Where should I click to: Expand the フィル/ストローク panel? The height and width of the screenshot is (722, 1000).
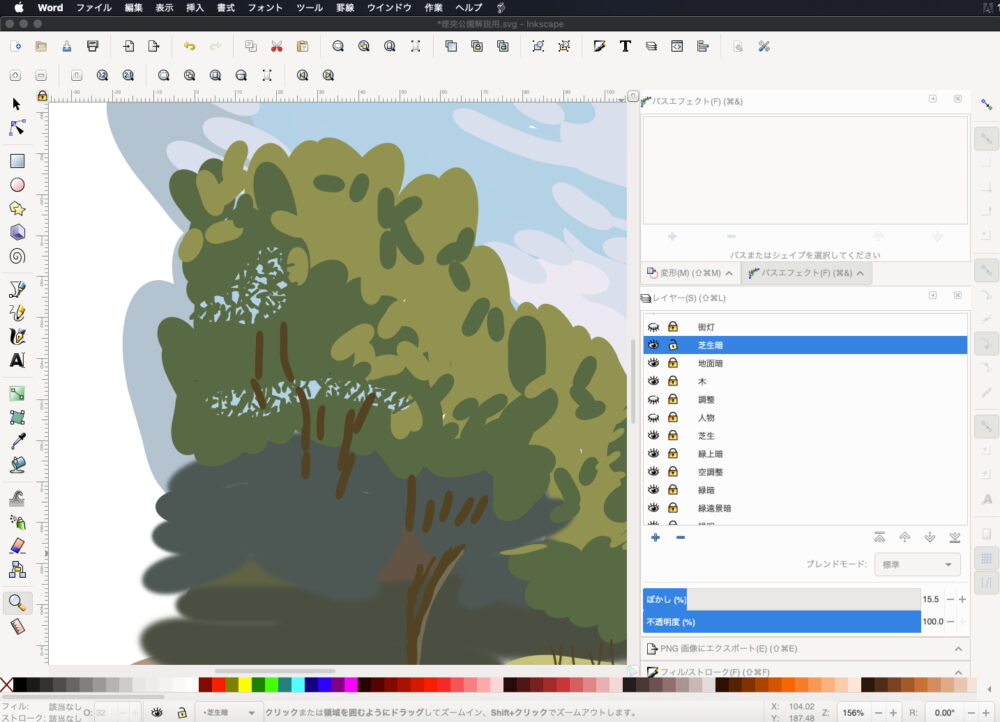[x=805, y=672]
